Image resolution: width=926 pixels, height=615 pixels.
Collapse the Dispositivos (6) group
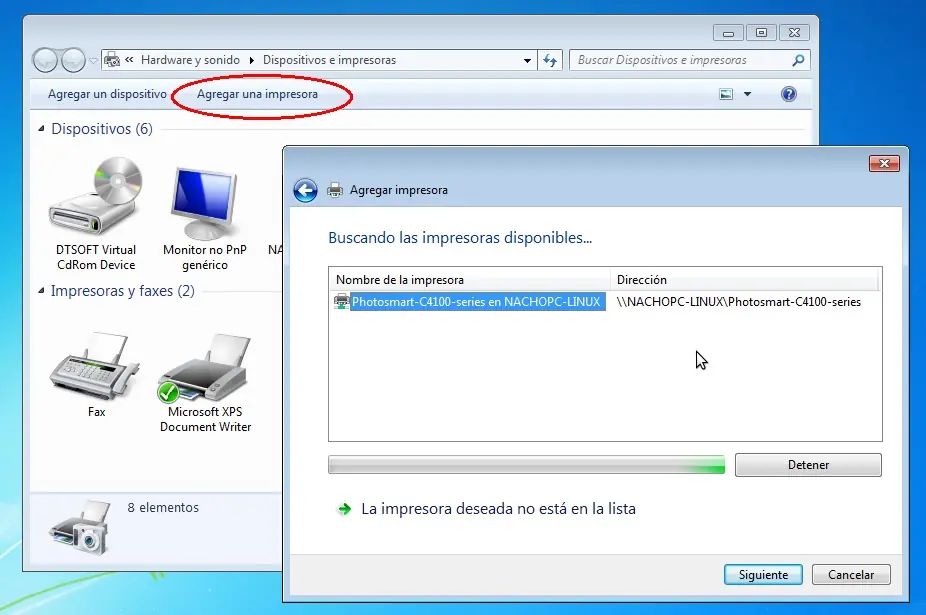[41, 129]
